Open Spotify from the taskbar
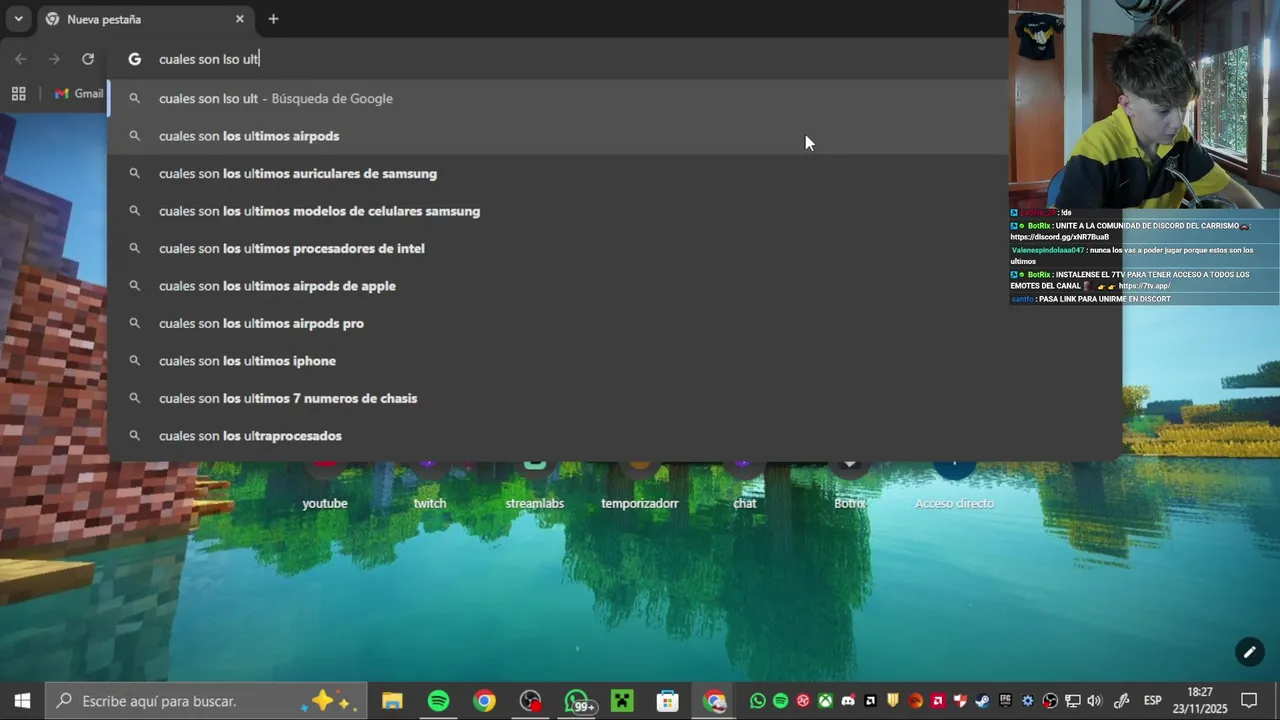 tap(438, 701)
